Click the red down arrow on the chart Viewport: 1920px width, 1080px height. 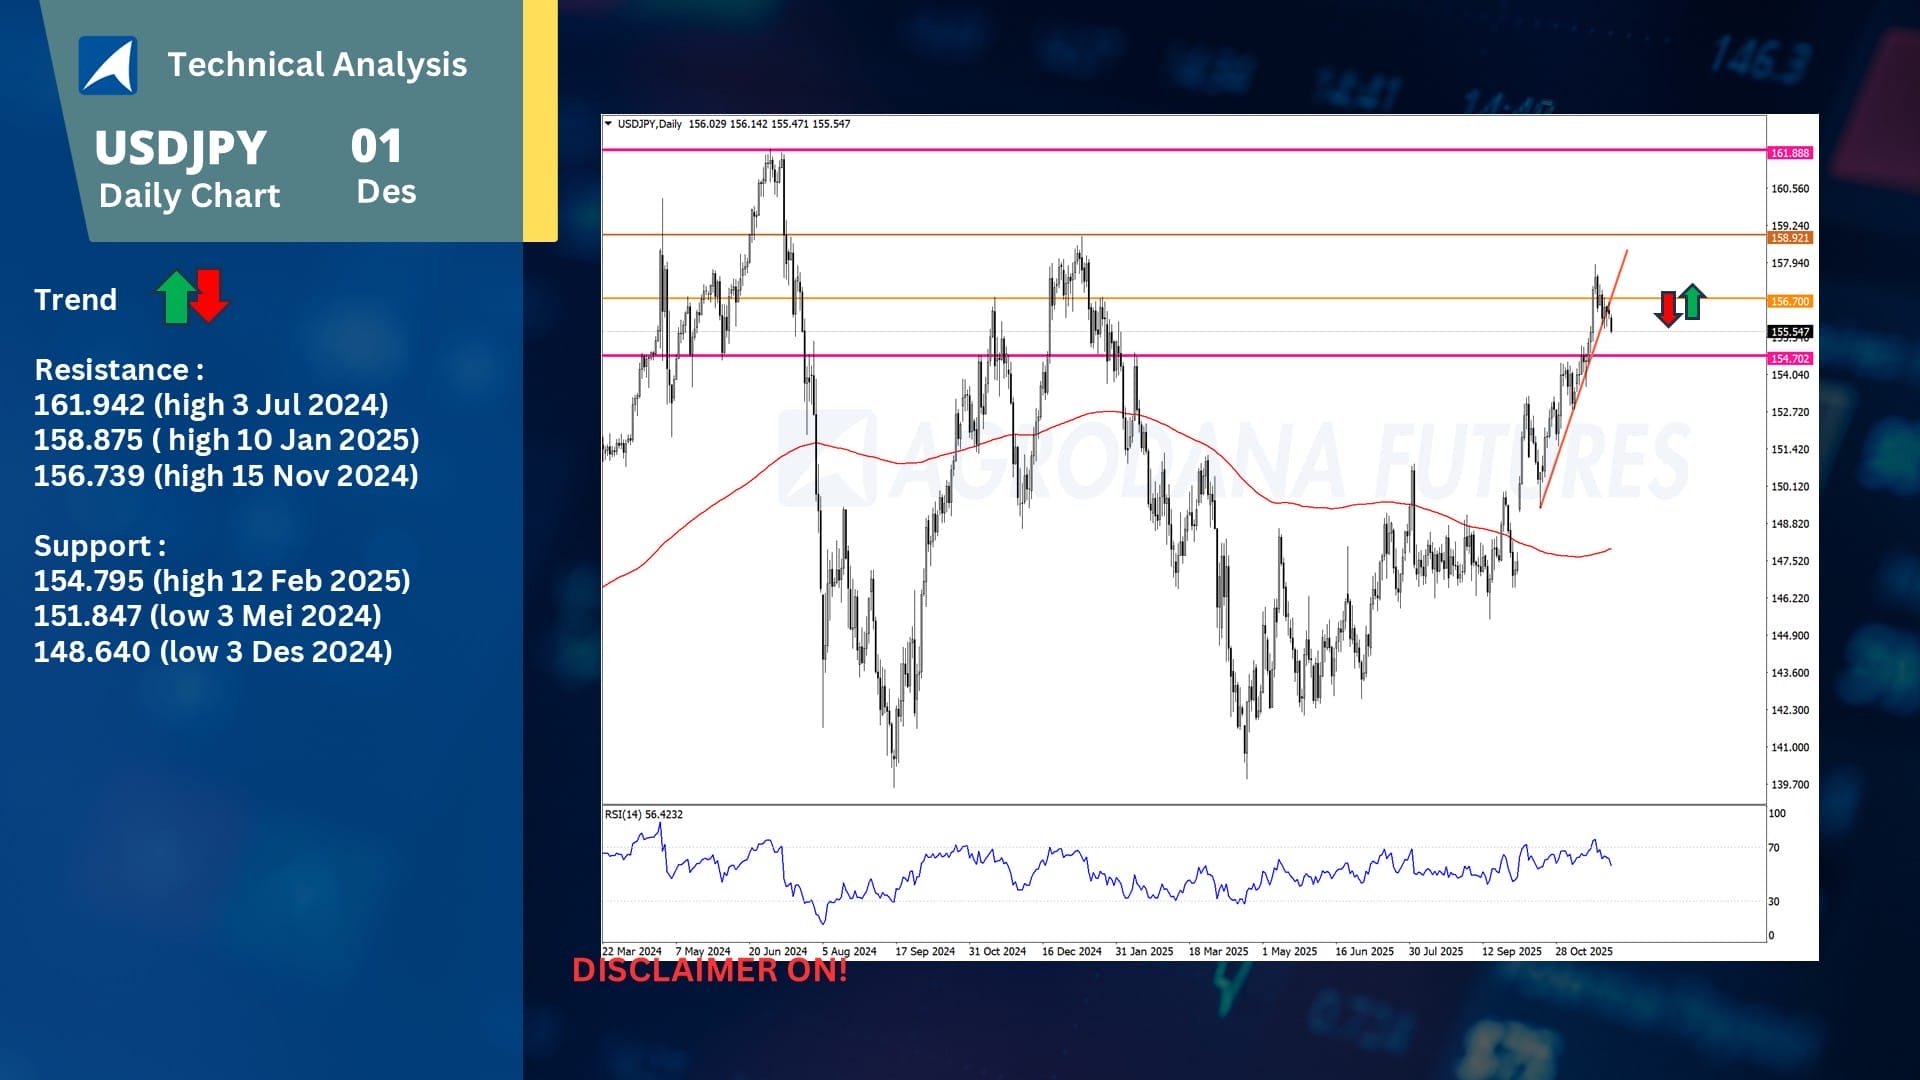pos(1668,308)
